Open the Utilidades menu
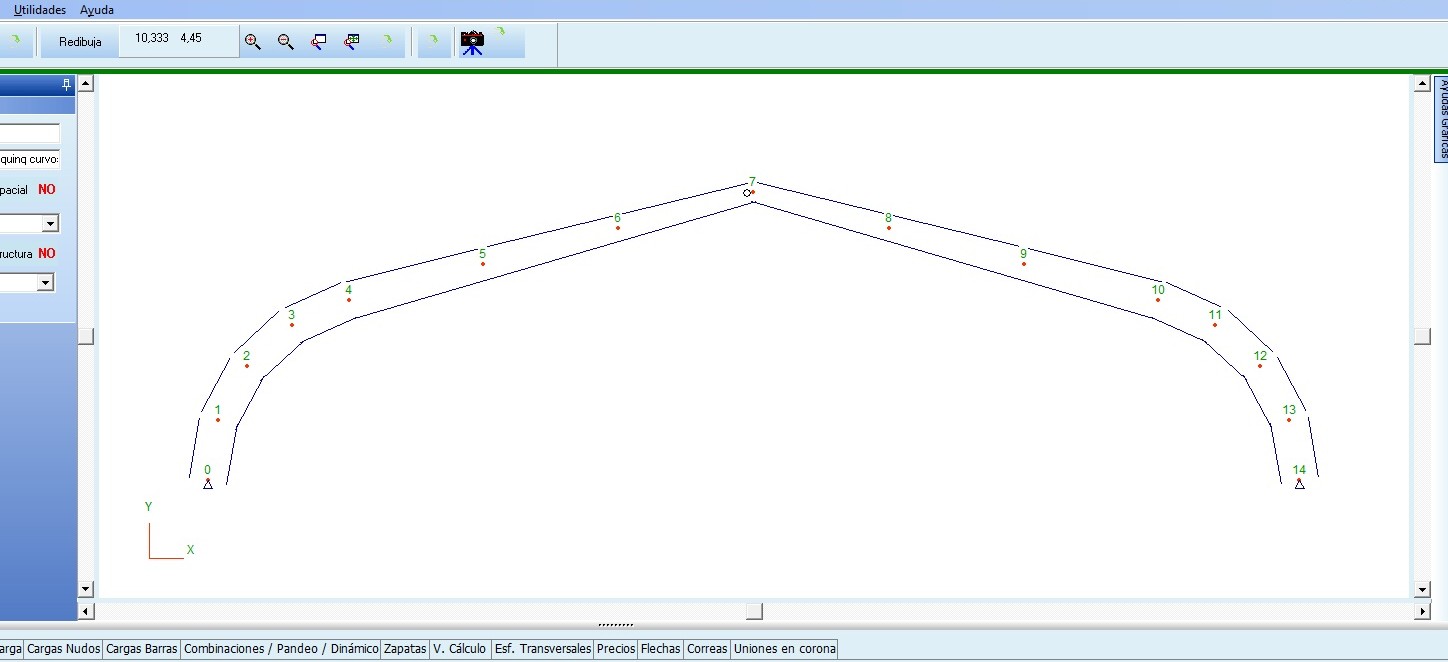Viewport: 1448px width, 662px height. click(x=40, y=10)
